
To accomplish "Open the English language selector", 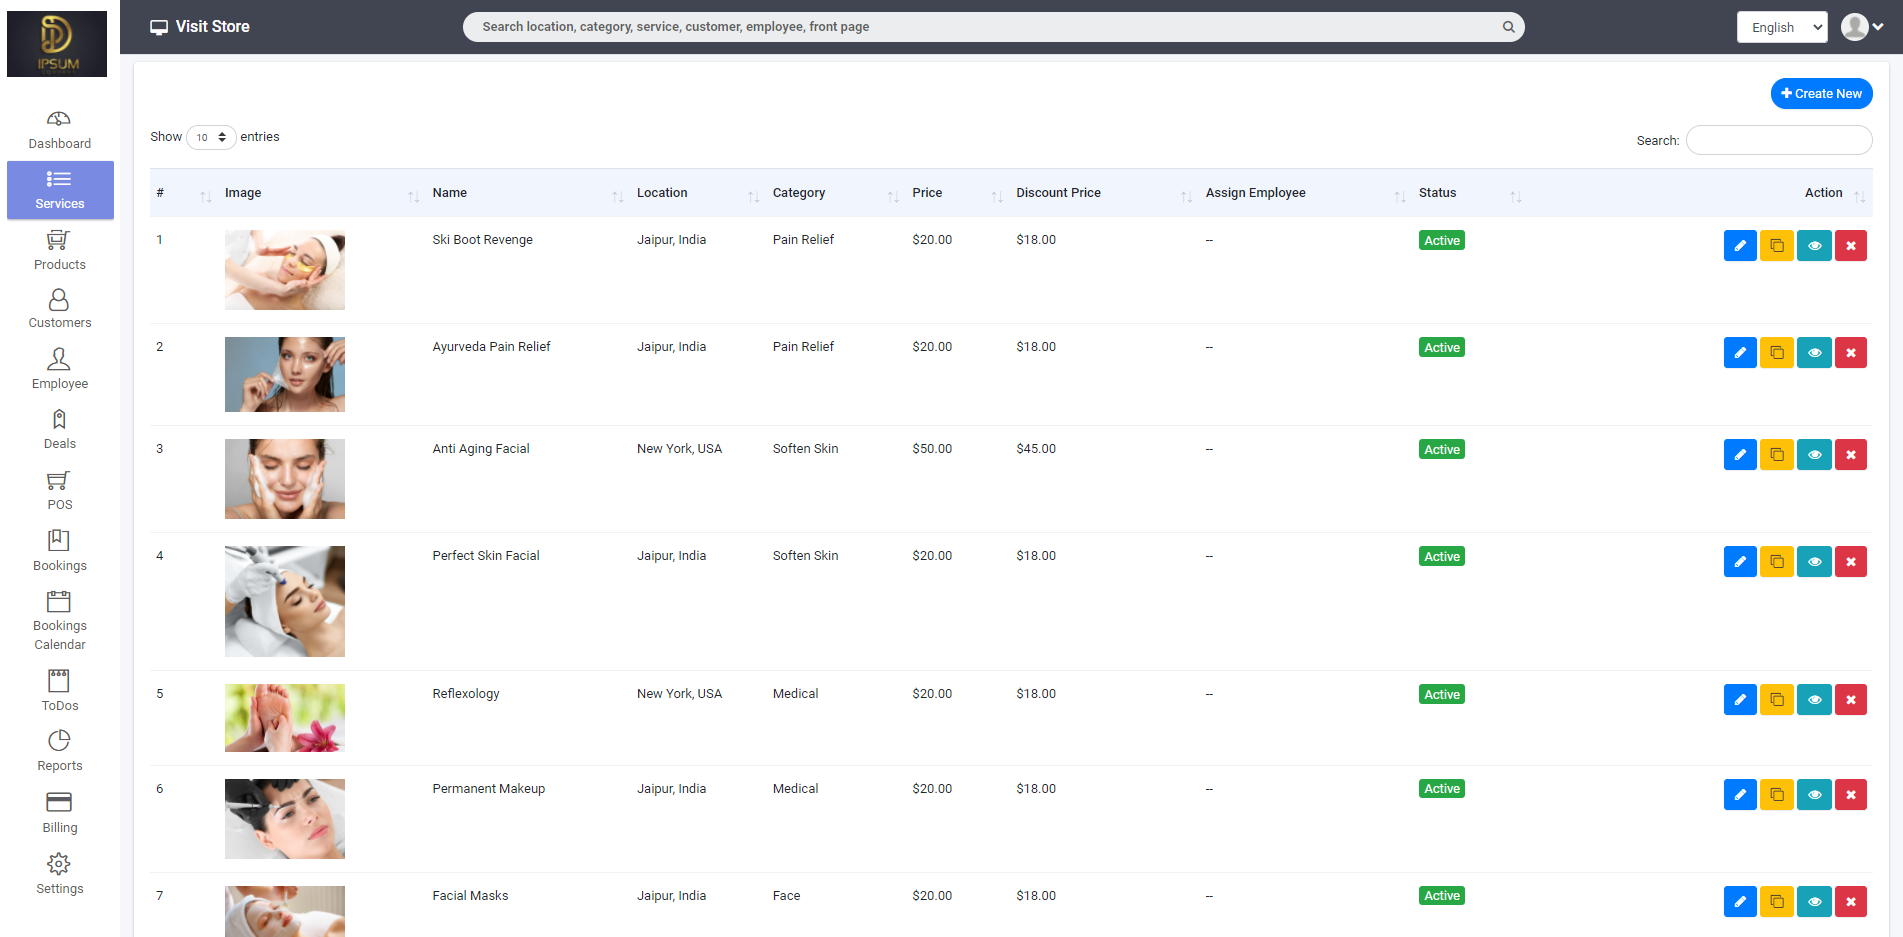I will pyautogui.click(x=1781, y=27).
